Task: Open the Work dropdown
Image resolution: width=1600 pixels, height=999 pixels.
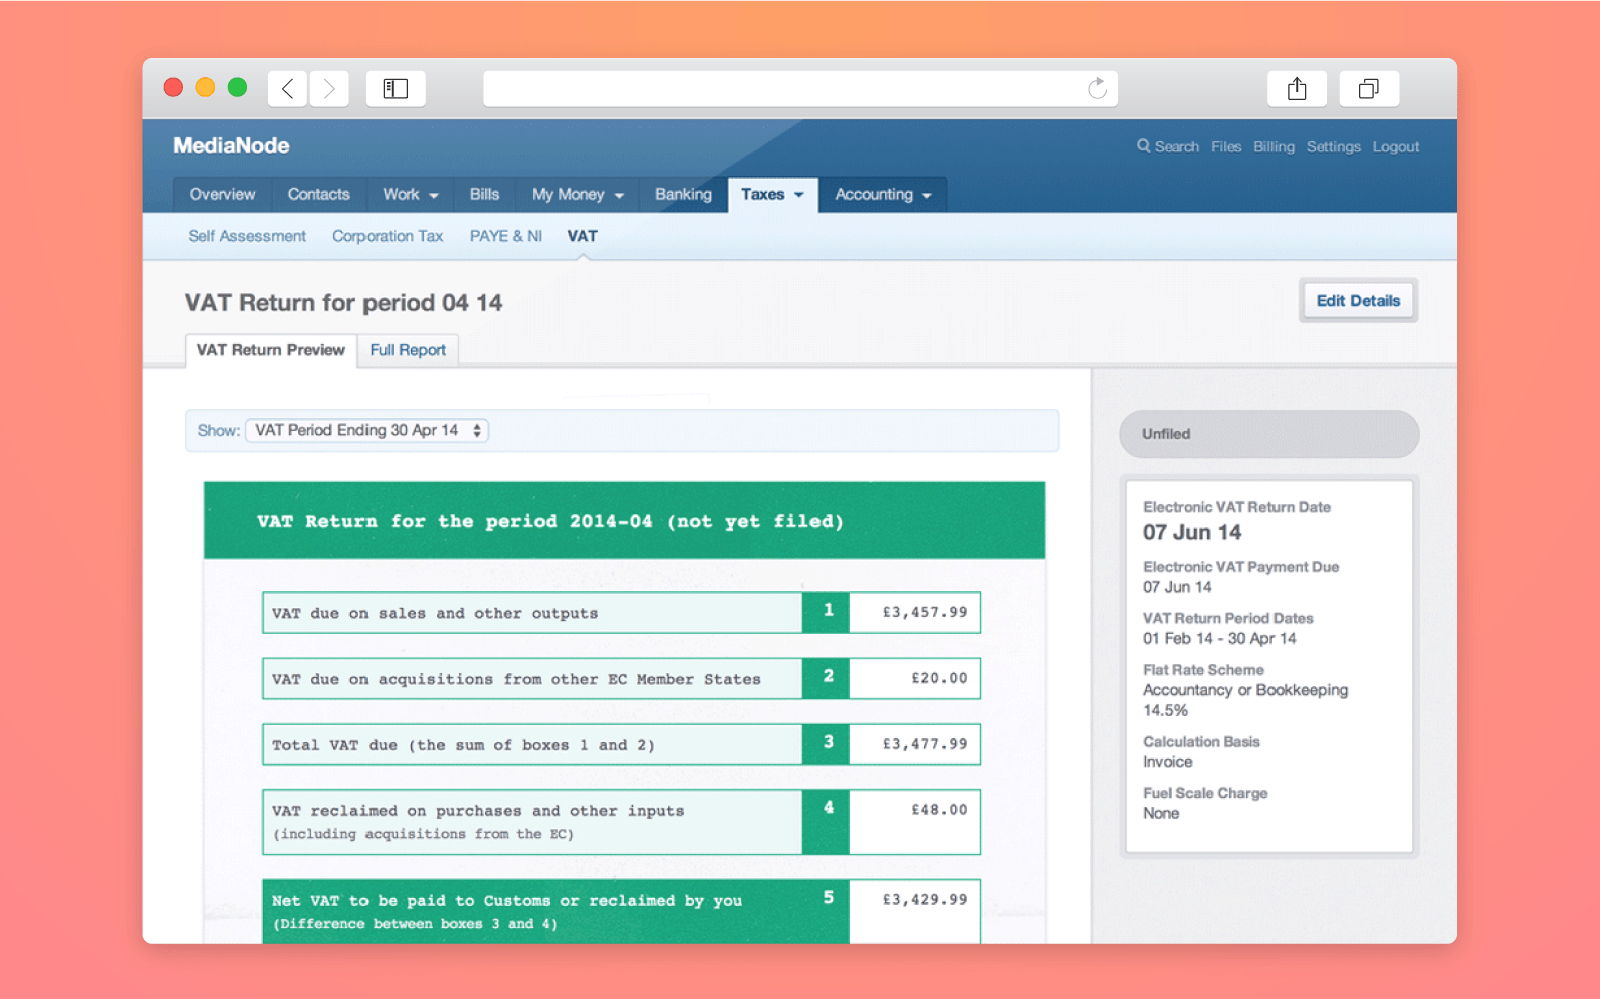Action: coord(408,195)
